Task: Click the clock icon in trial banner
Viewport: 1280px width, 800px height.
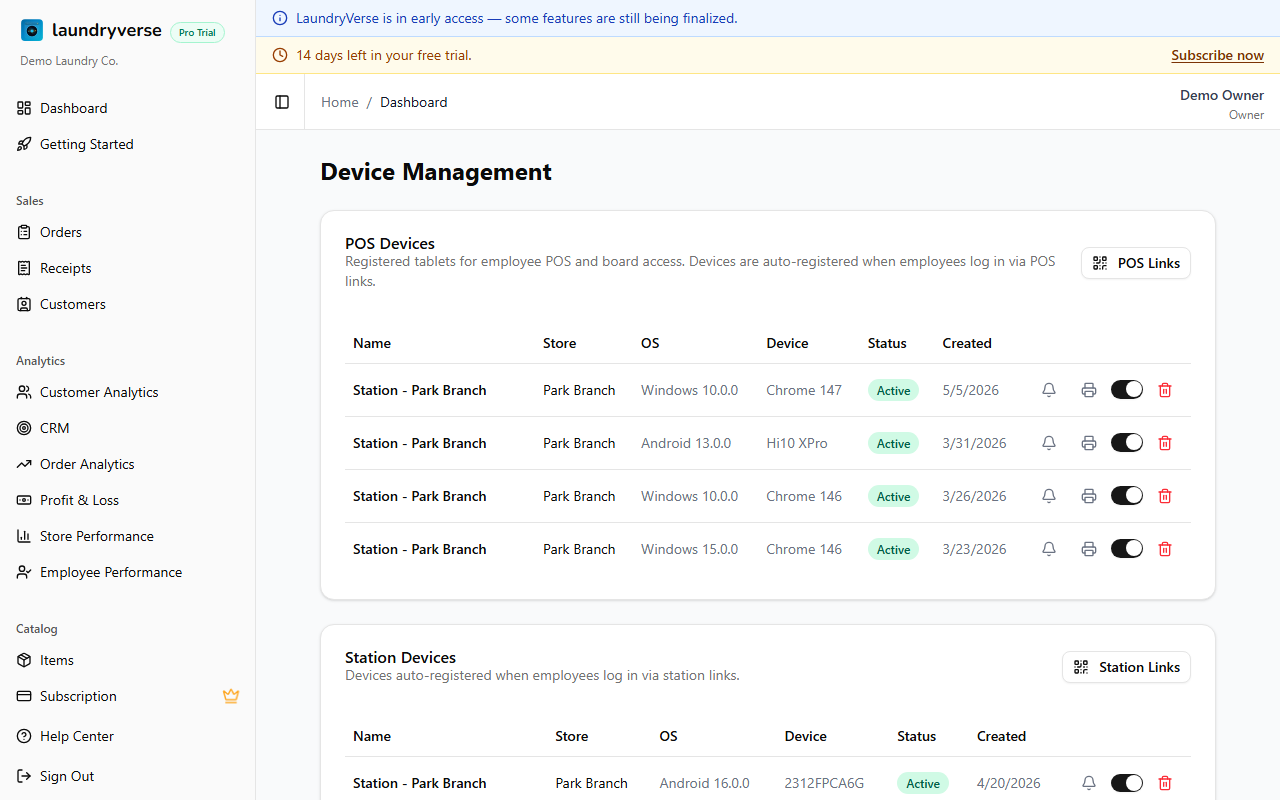Action: point(280,55)
